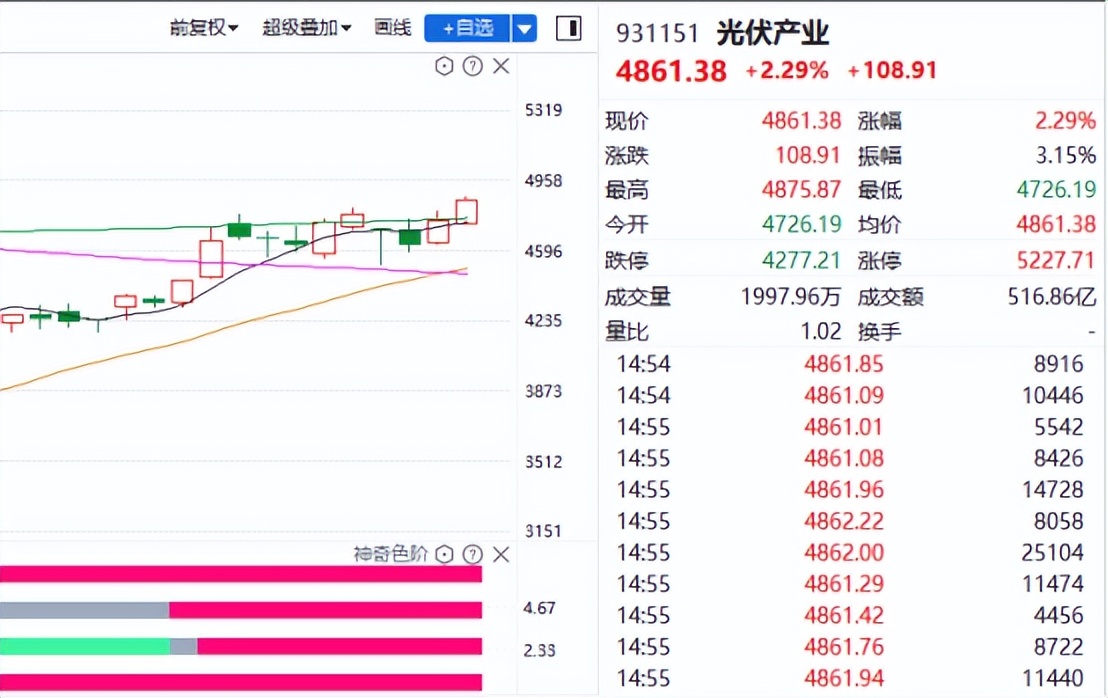
Task: Select trade row with volume 10446
Action: 849,395
